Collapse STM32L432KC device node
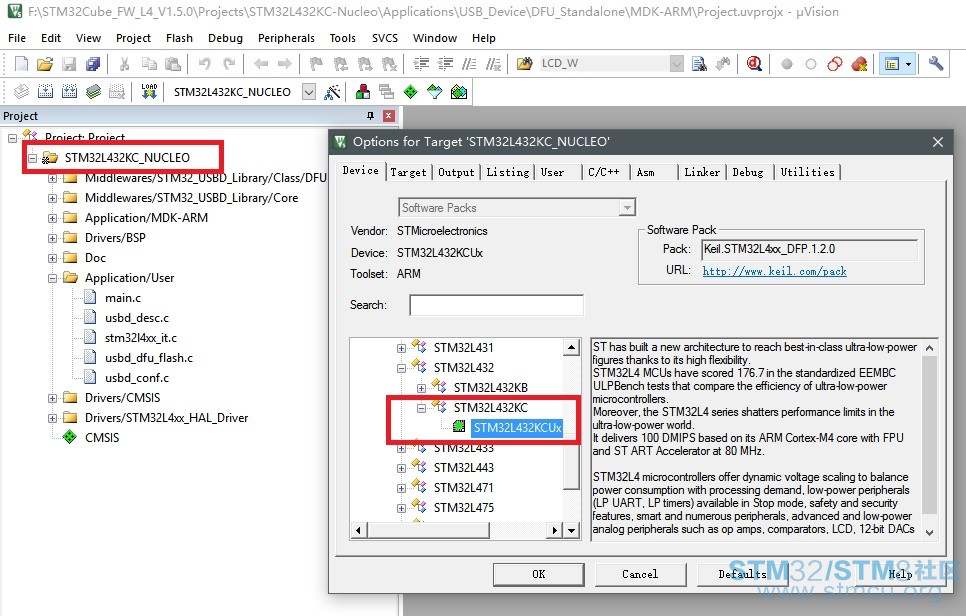This screenshot has width=966, height=616. click(421, 408)
